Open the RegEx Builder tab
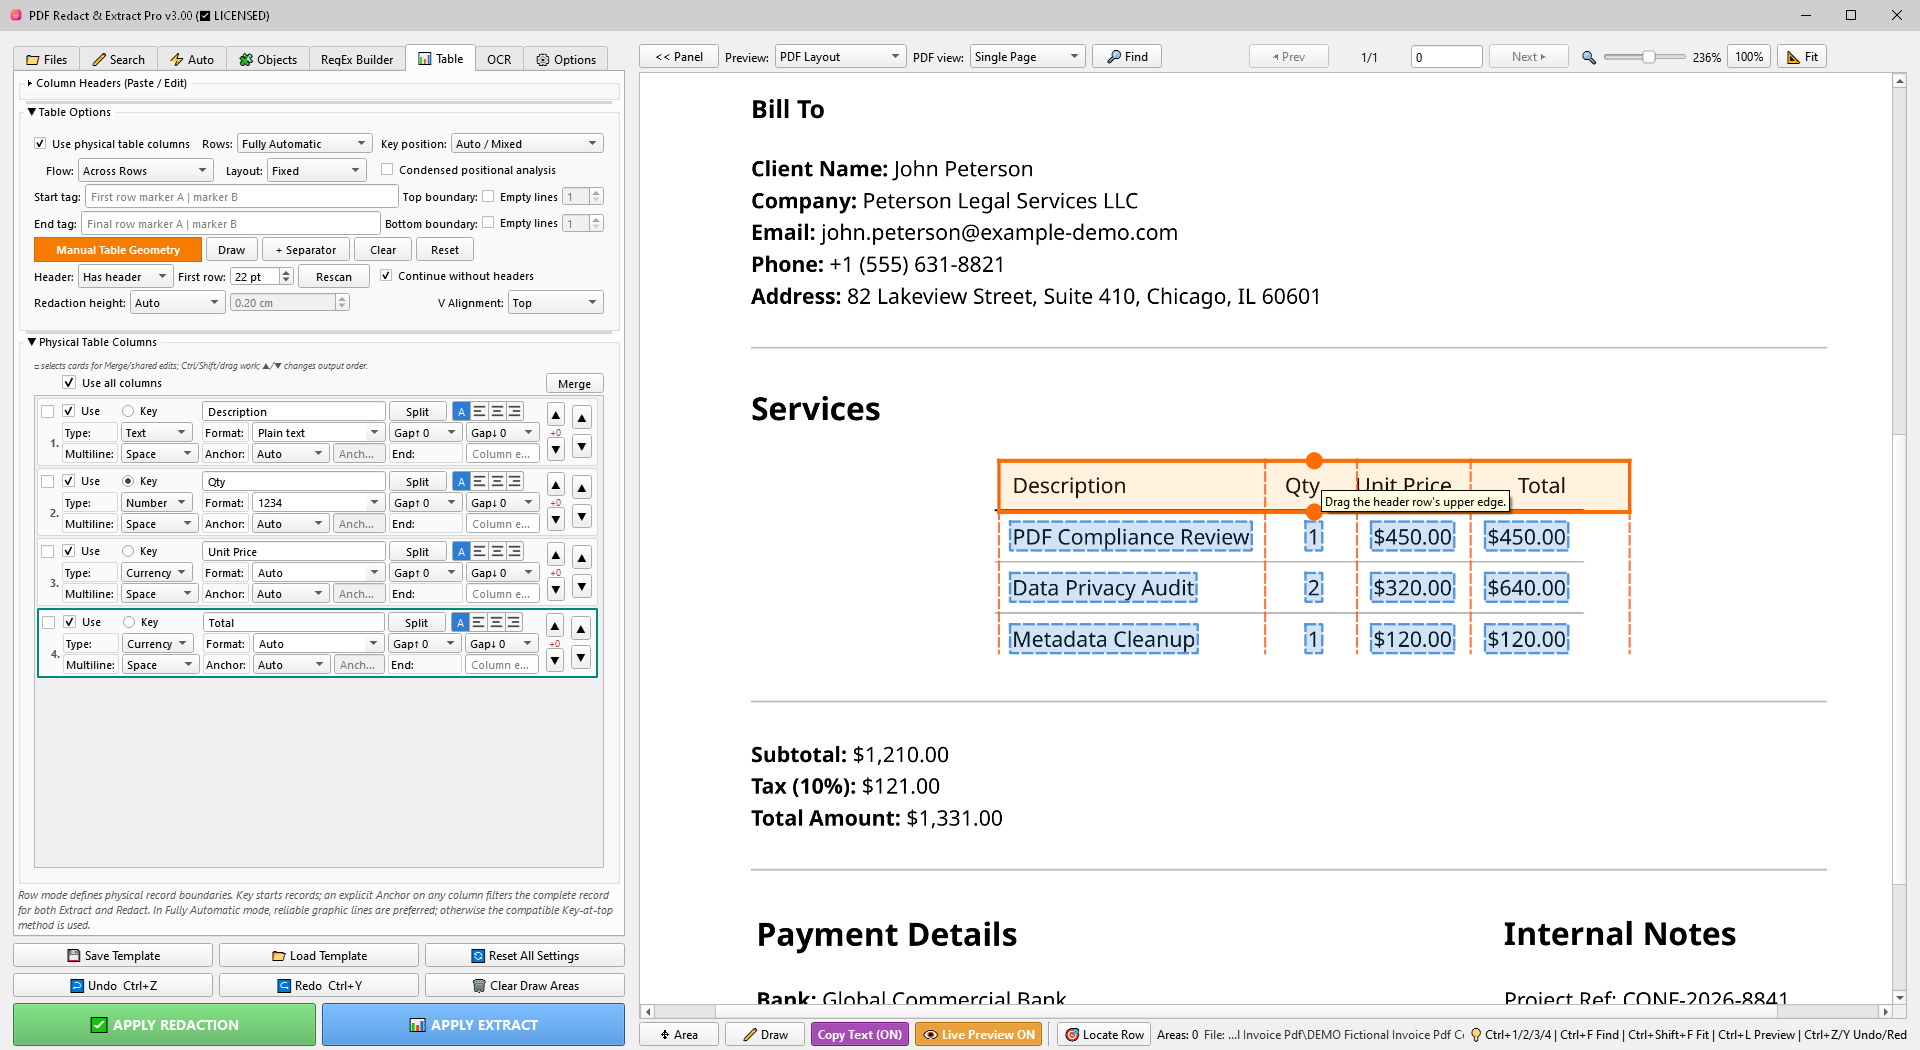 coord(357,59)
